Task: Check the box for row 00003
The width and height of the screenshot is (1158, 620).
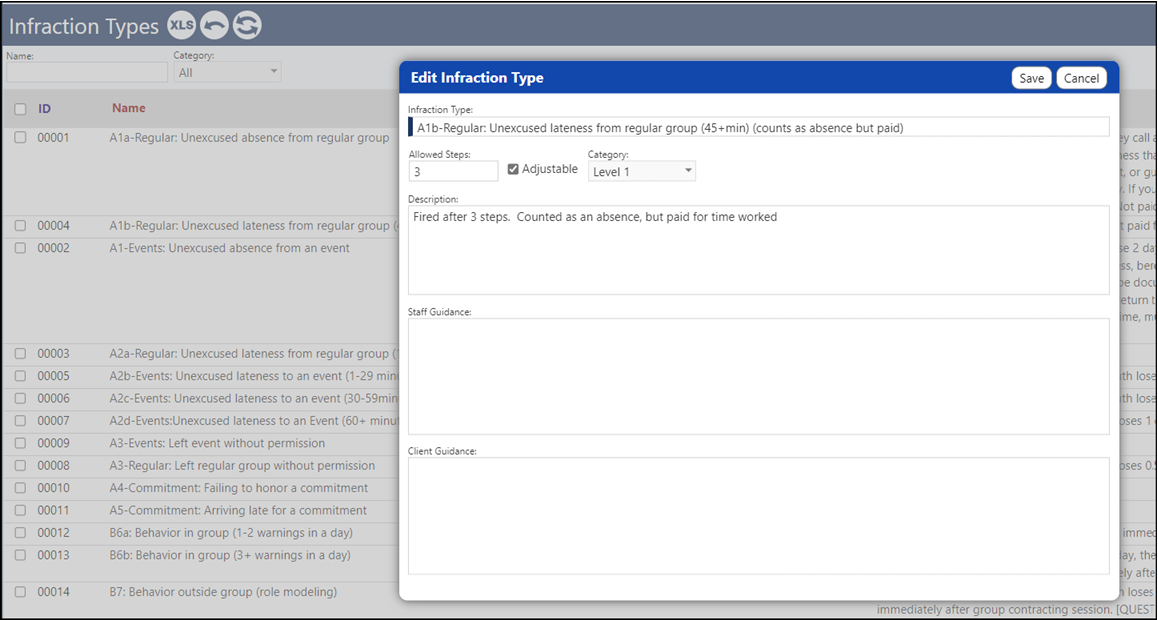Action: pos(21,354)
